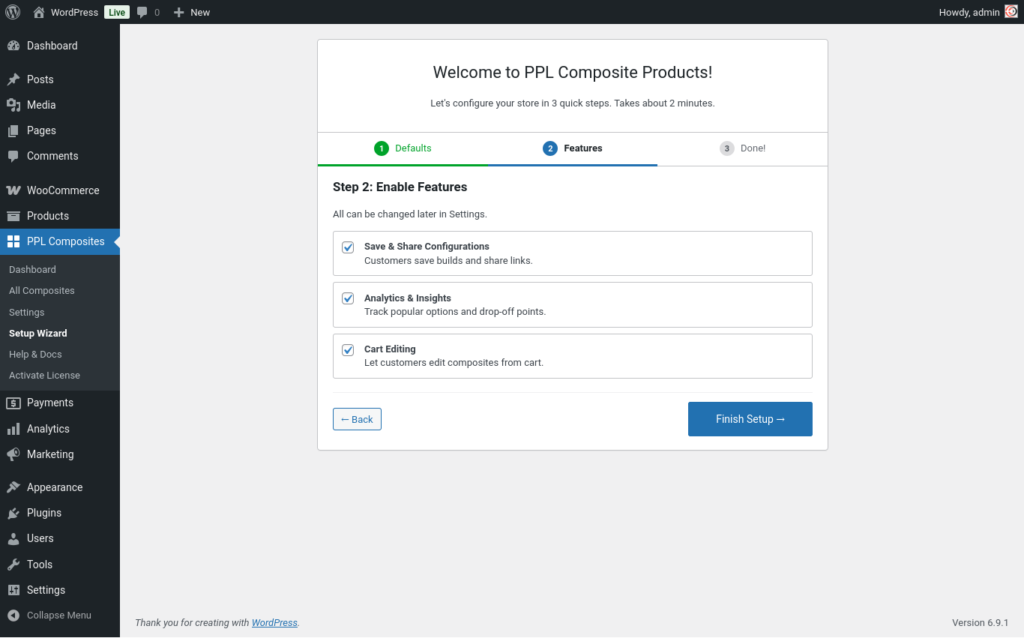Click the Collapse Menu arrow icon
The width and height of the screenshot is (1024, 638).
(13, 615)
